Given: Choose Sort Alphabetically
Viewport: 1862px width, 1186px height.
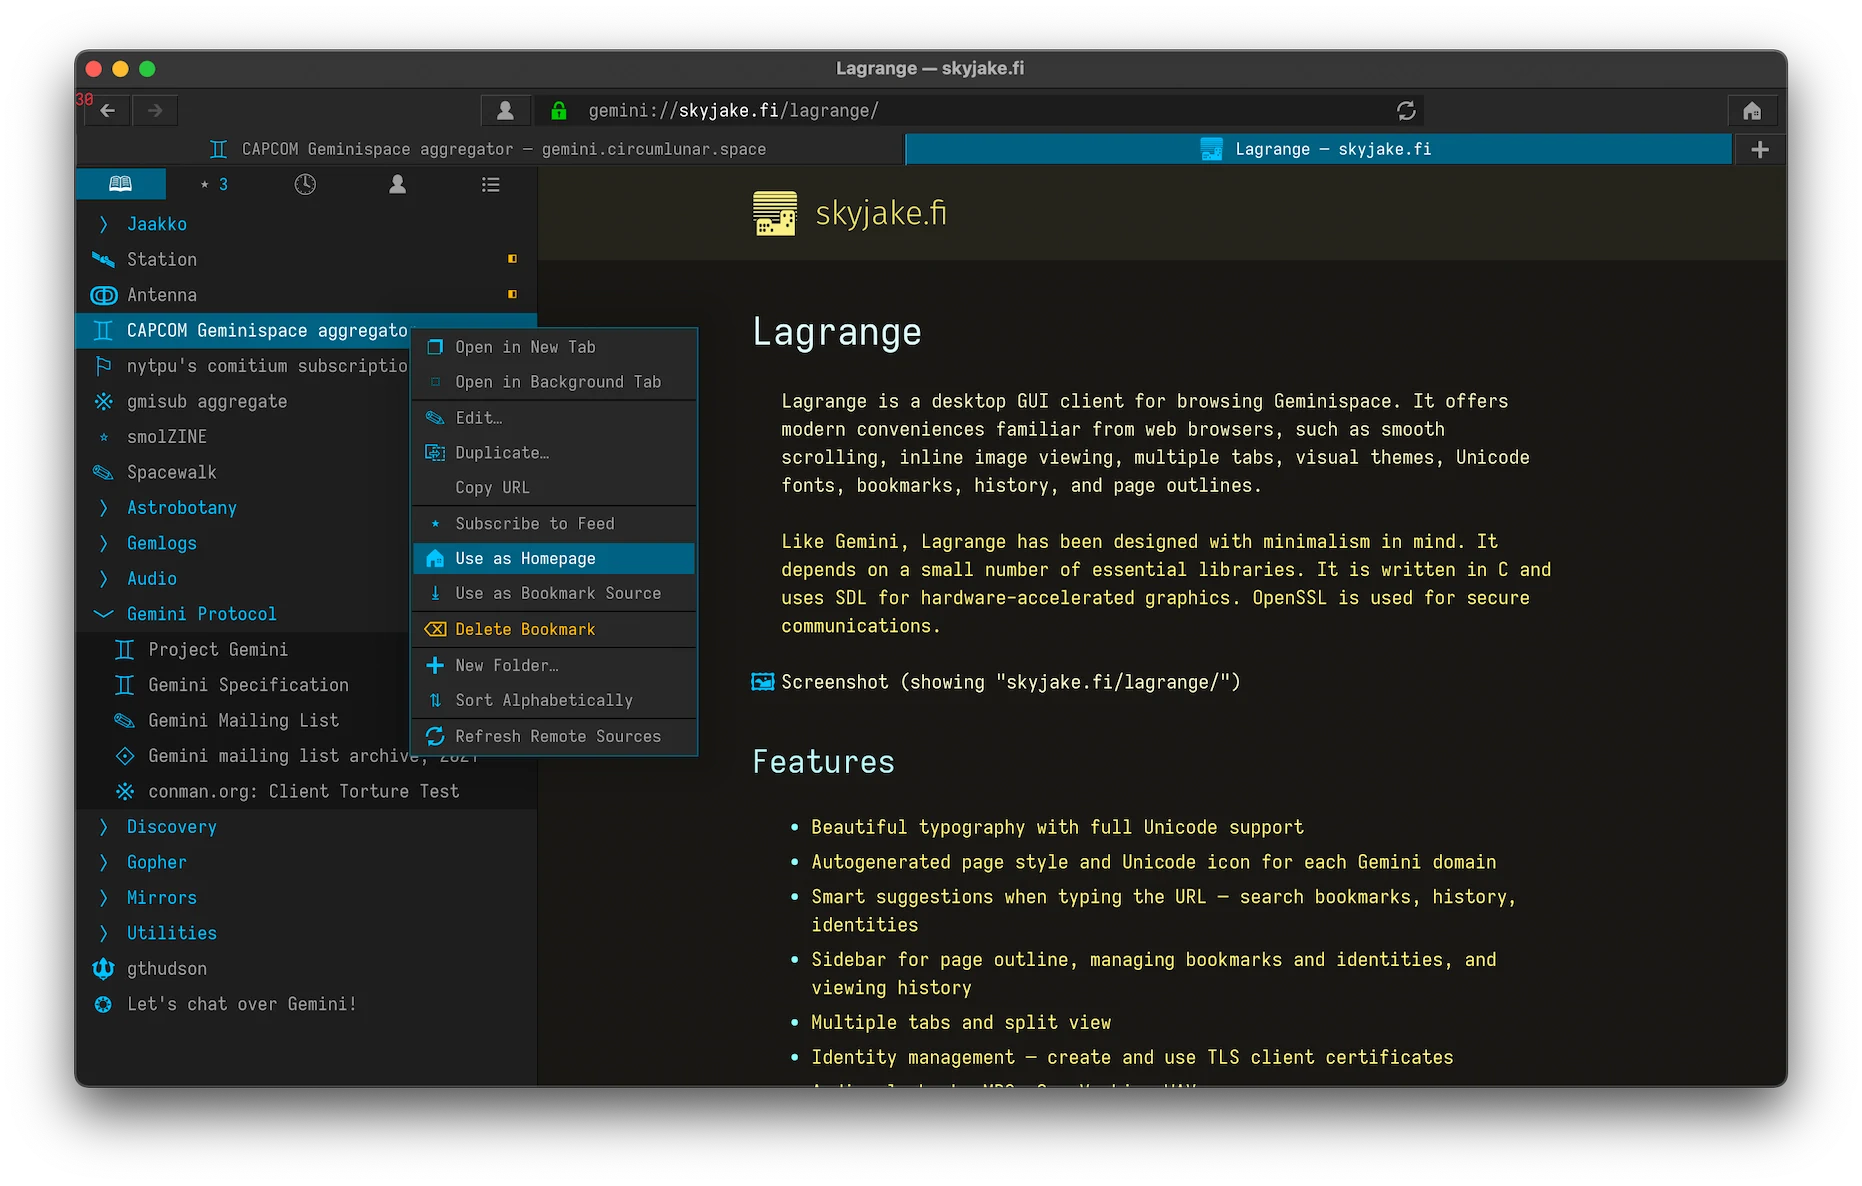Looking at the screenshot, I should [x=554, y=700].
